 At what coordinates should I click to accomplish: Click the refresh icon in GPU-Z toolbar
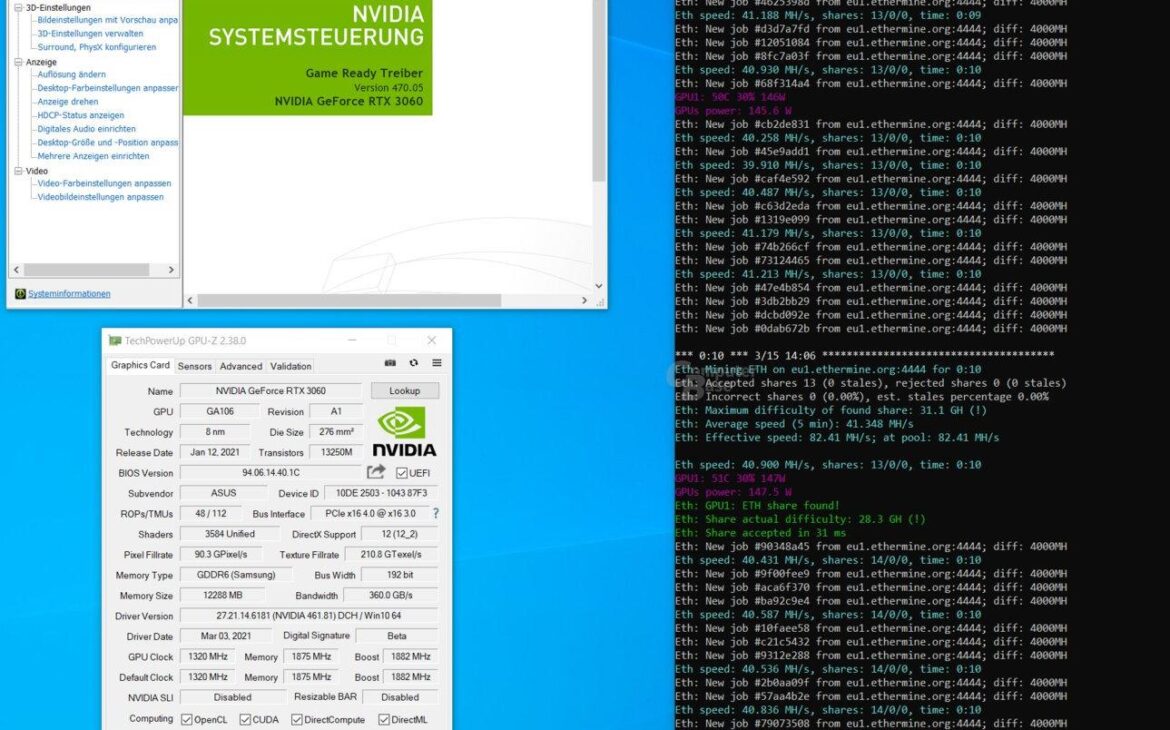412,364
